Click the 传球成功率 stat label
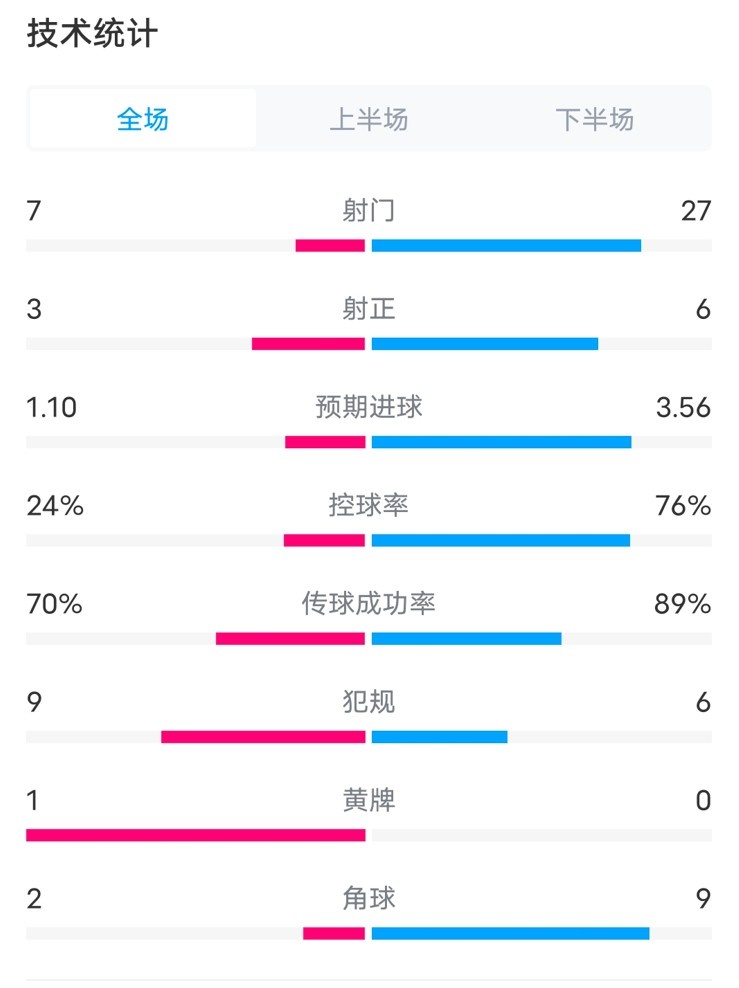Screen dimensions: 739x988 tap(369, 604)
